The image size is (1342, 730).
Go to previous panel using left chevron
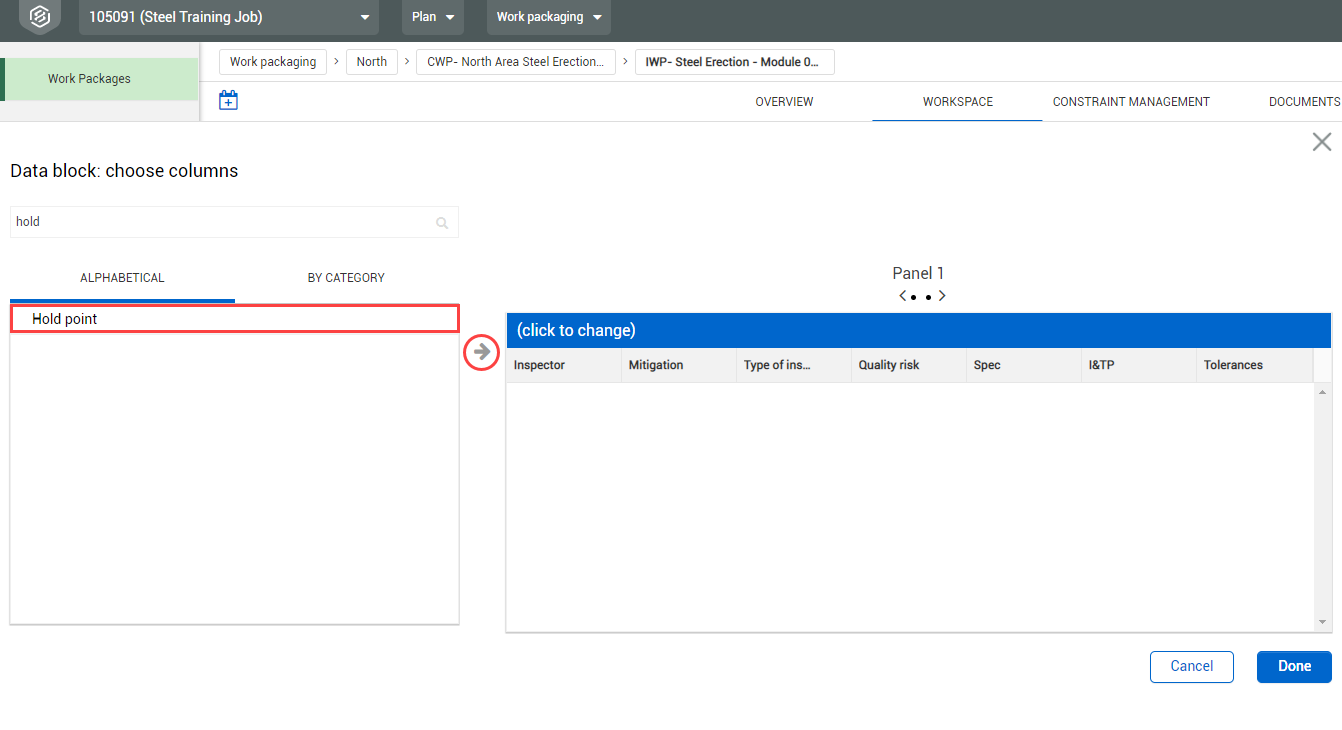(x=902, y=296)
